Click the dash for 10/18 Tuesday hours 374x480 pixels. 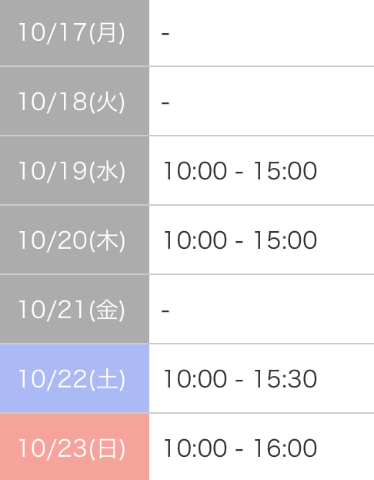(165, 103)
